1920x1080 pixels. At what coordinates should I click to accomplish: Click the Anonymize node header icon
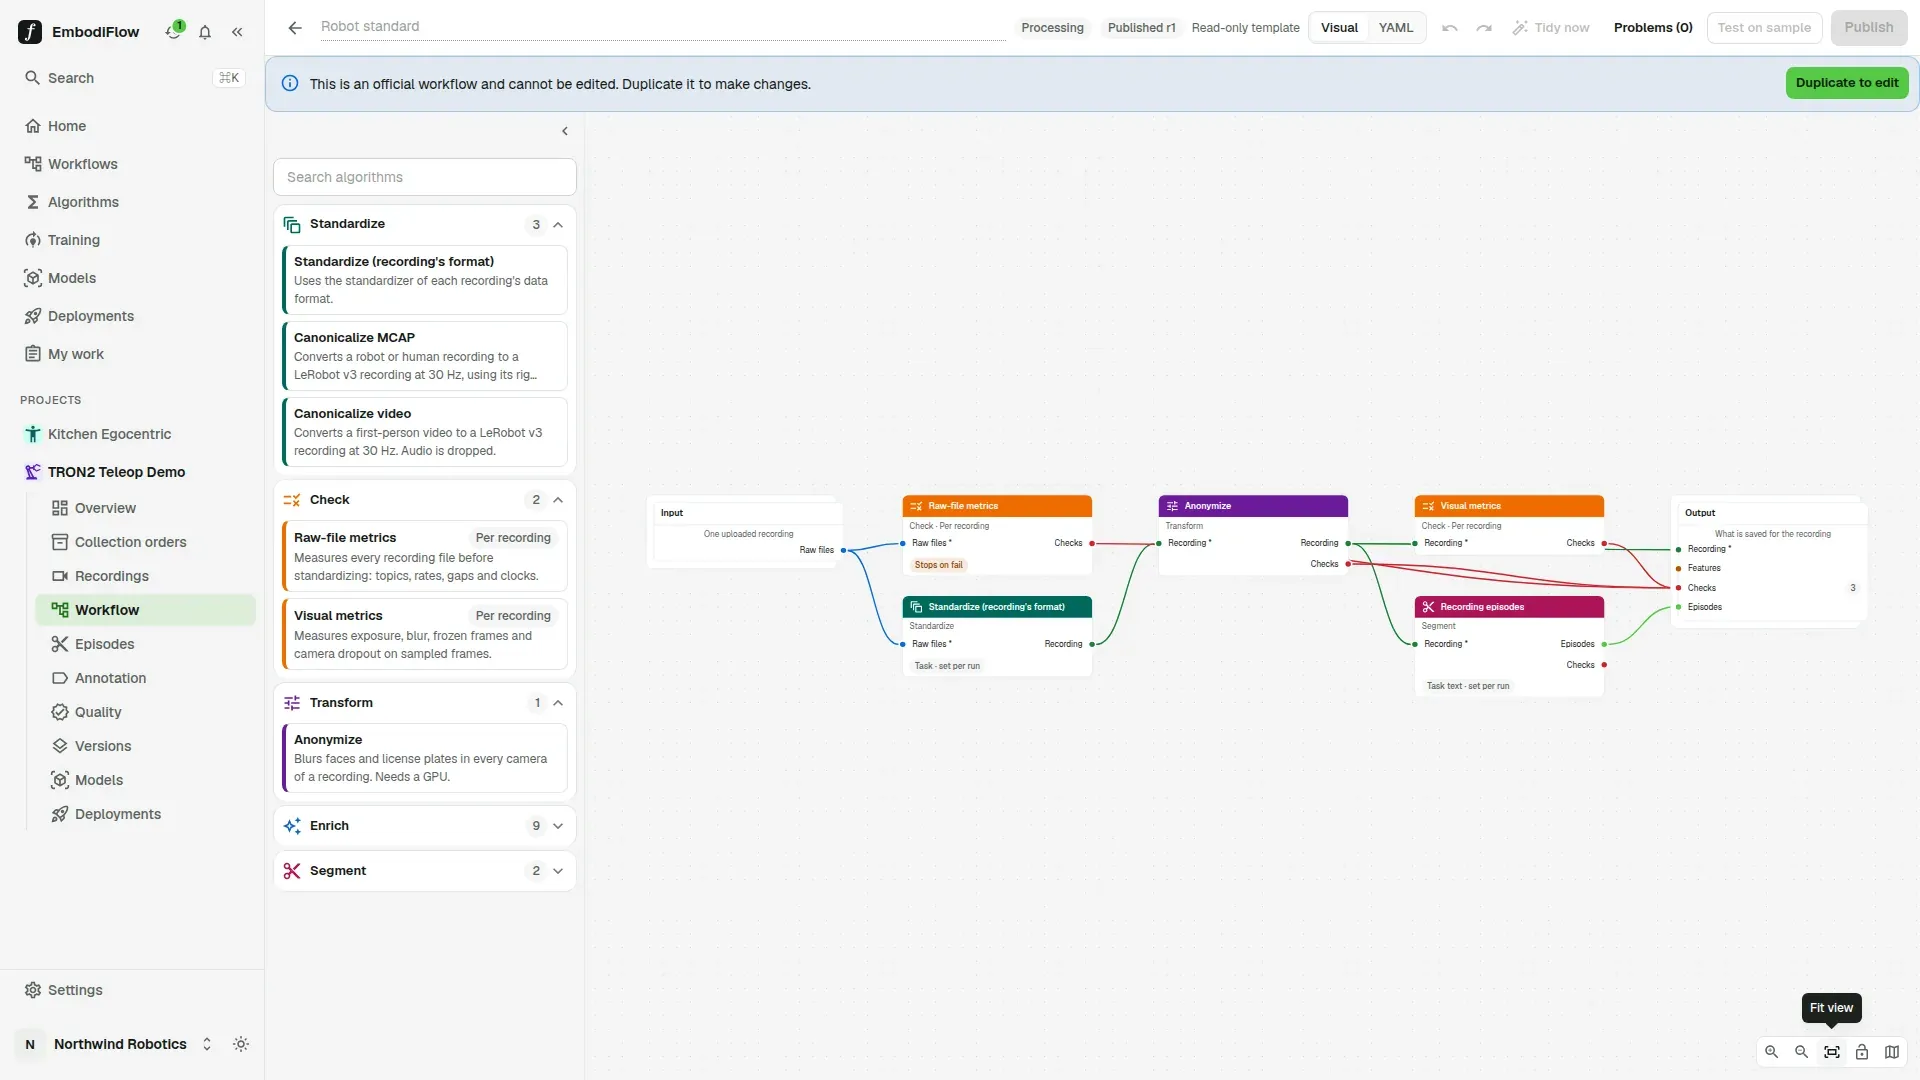click(x=1172, y=506)
